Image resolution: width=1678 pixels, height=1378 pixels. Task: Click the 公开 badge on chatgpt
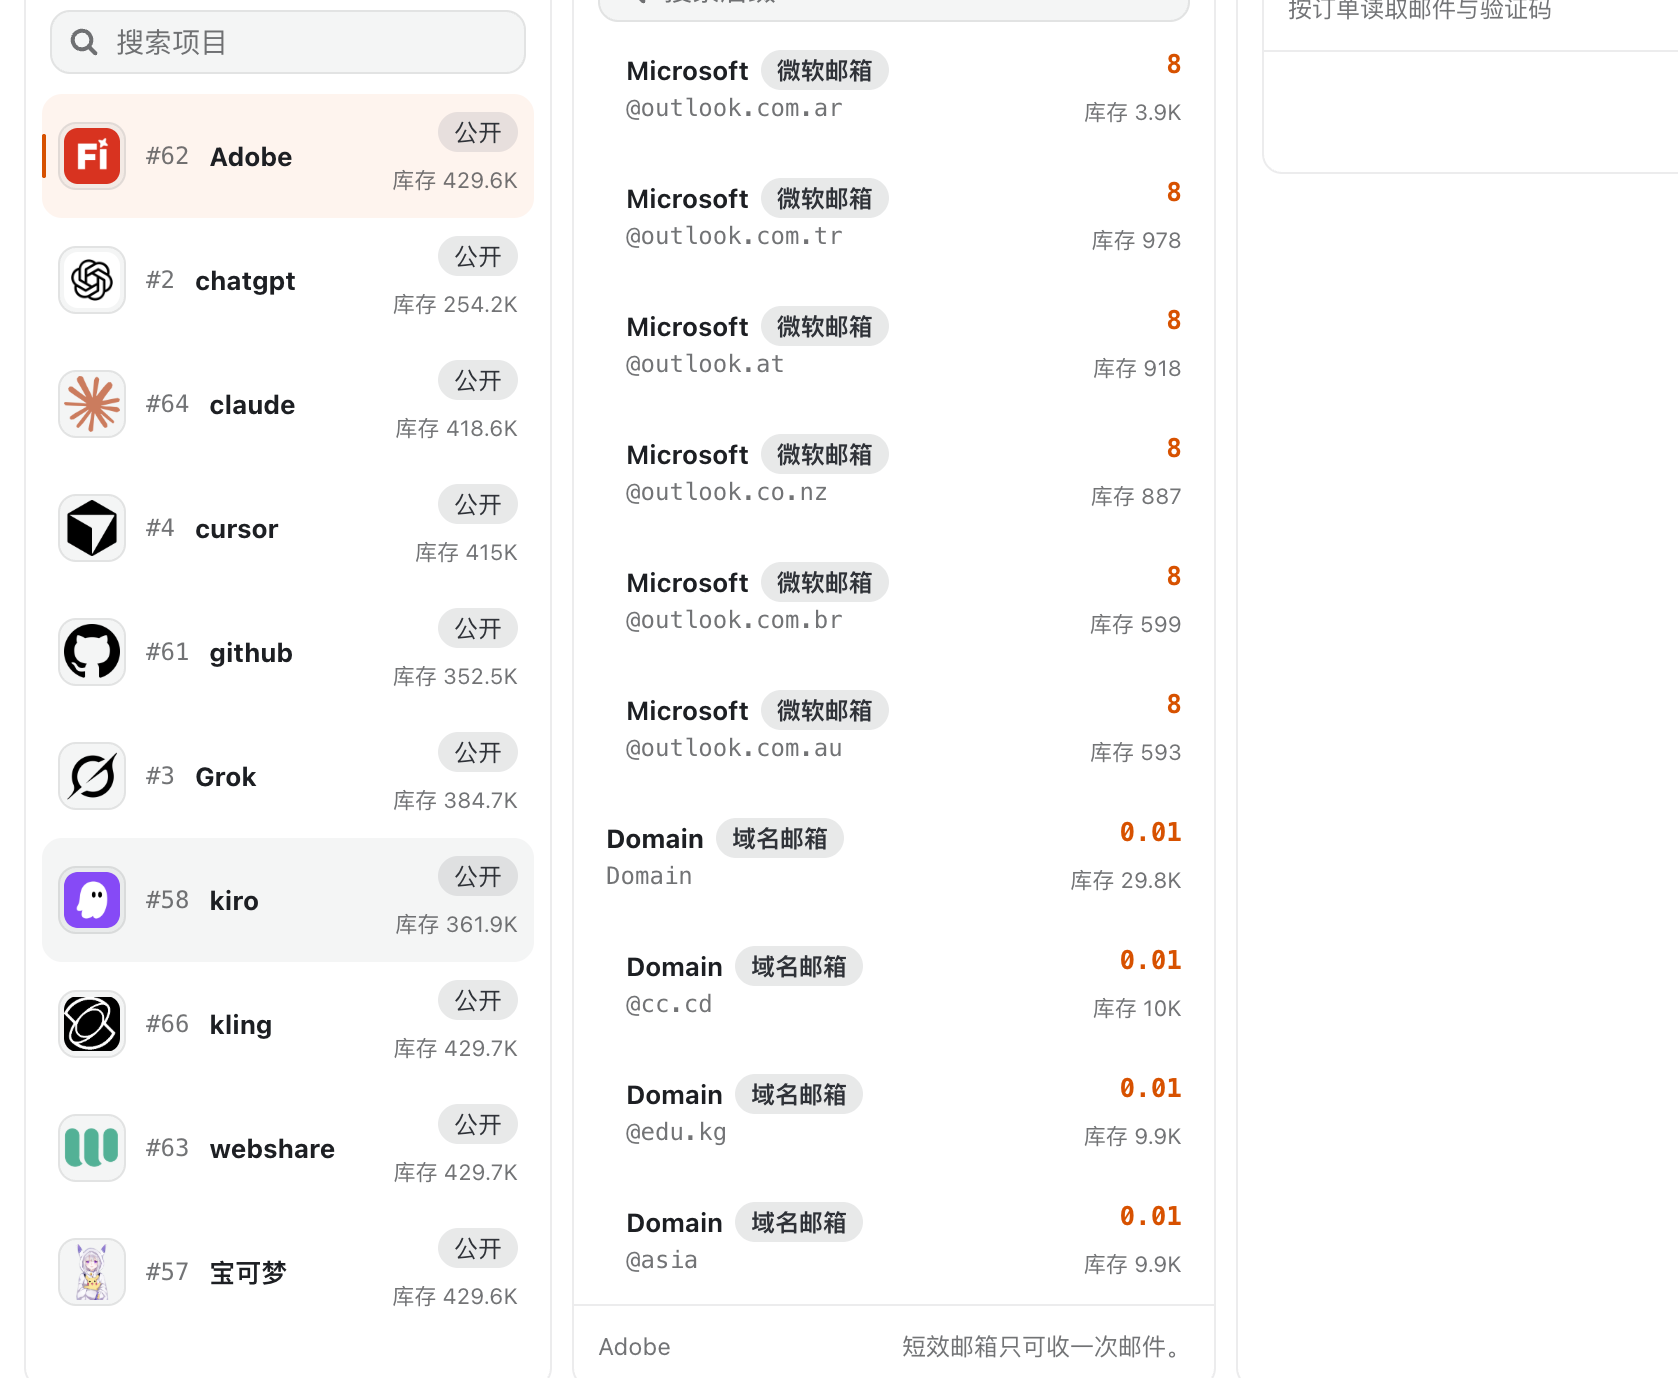(478, 256)
